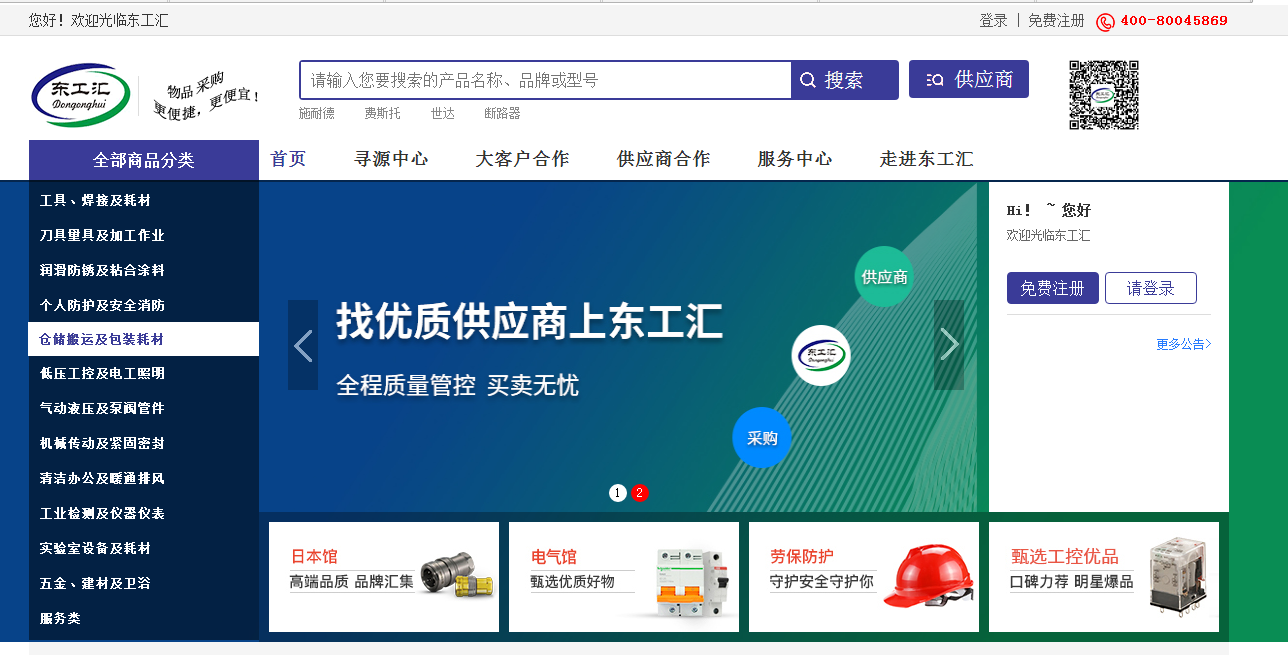Open the 寻源中心 navigation tab
Image resolution: width=1288 pixels, height=655 pixels.
click(x=391, y=159)
